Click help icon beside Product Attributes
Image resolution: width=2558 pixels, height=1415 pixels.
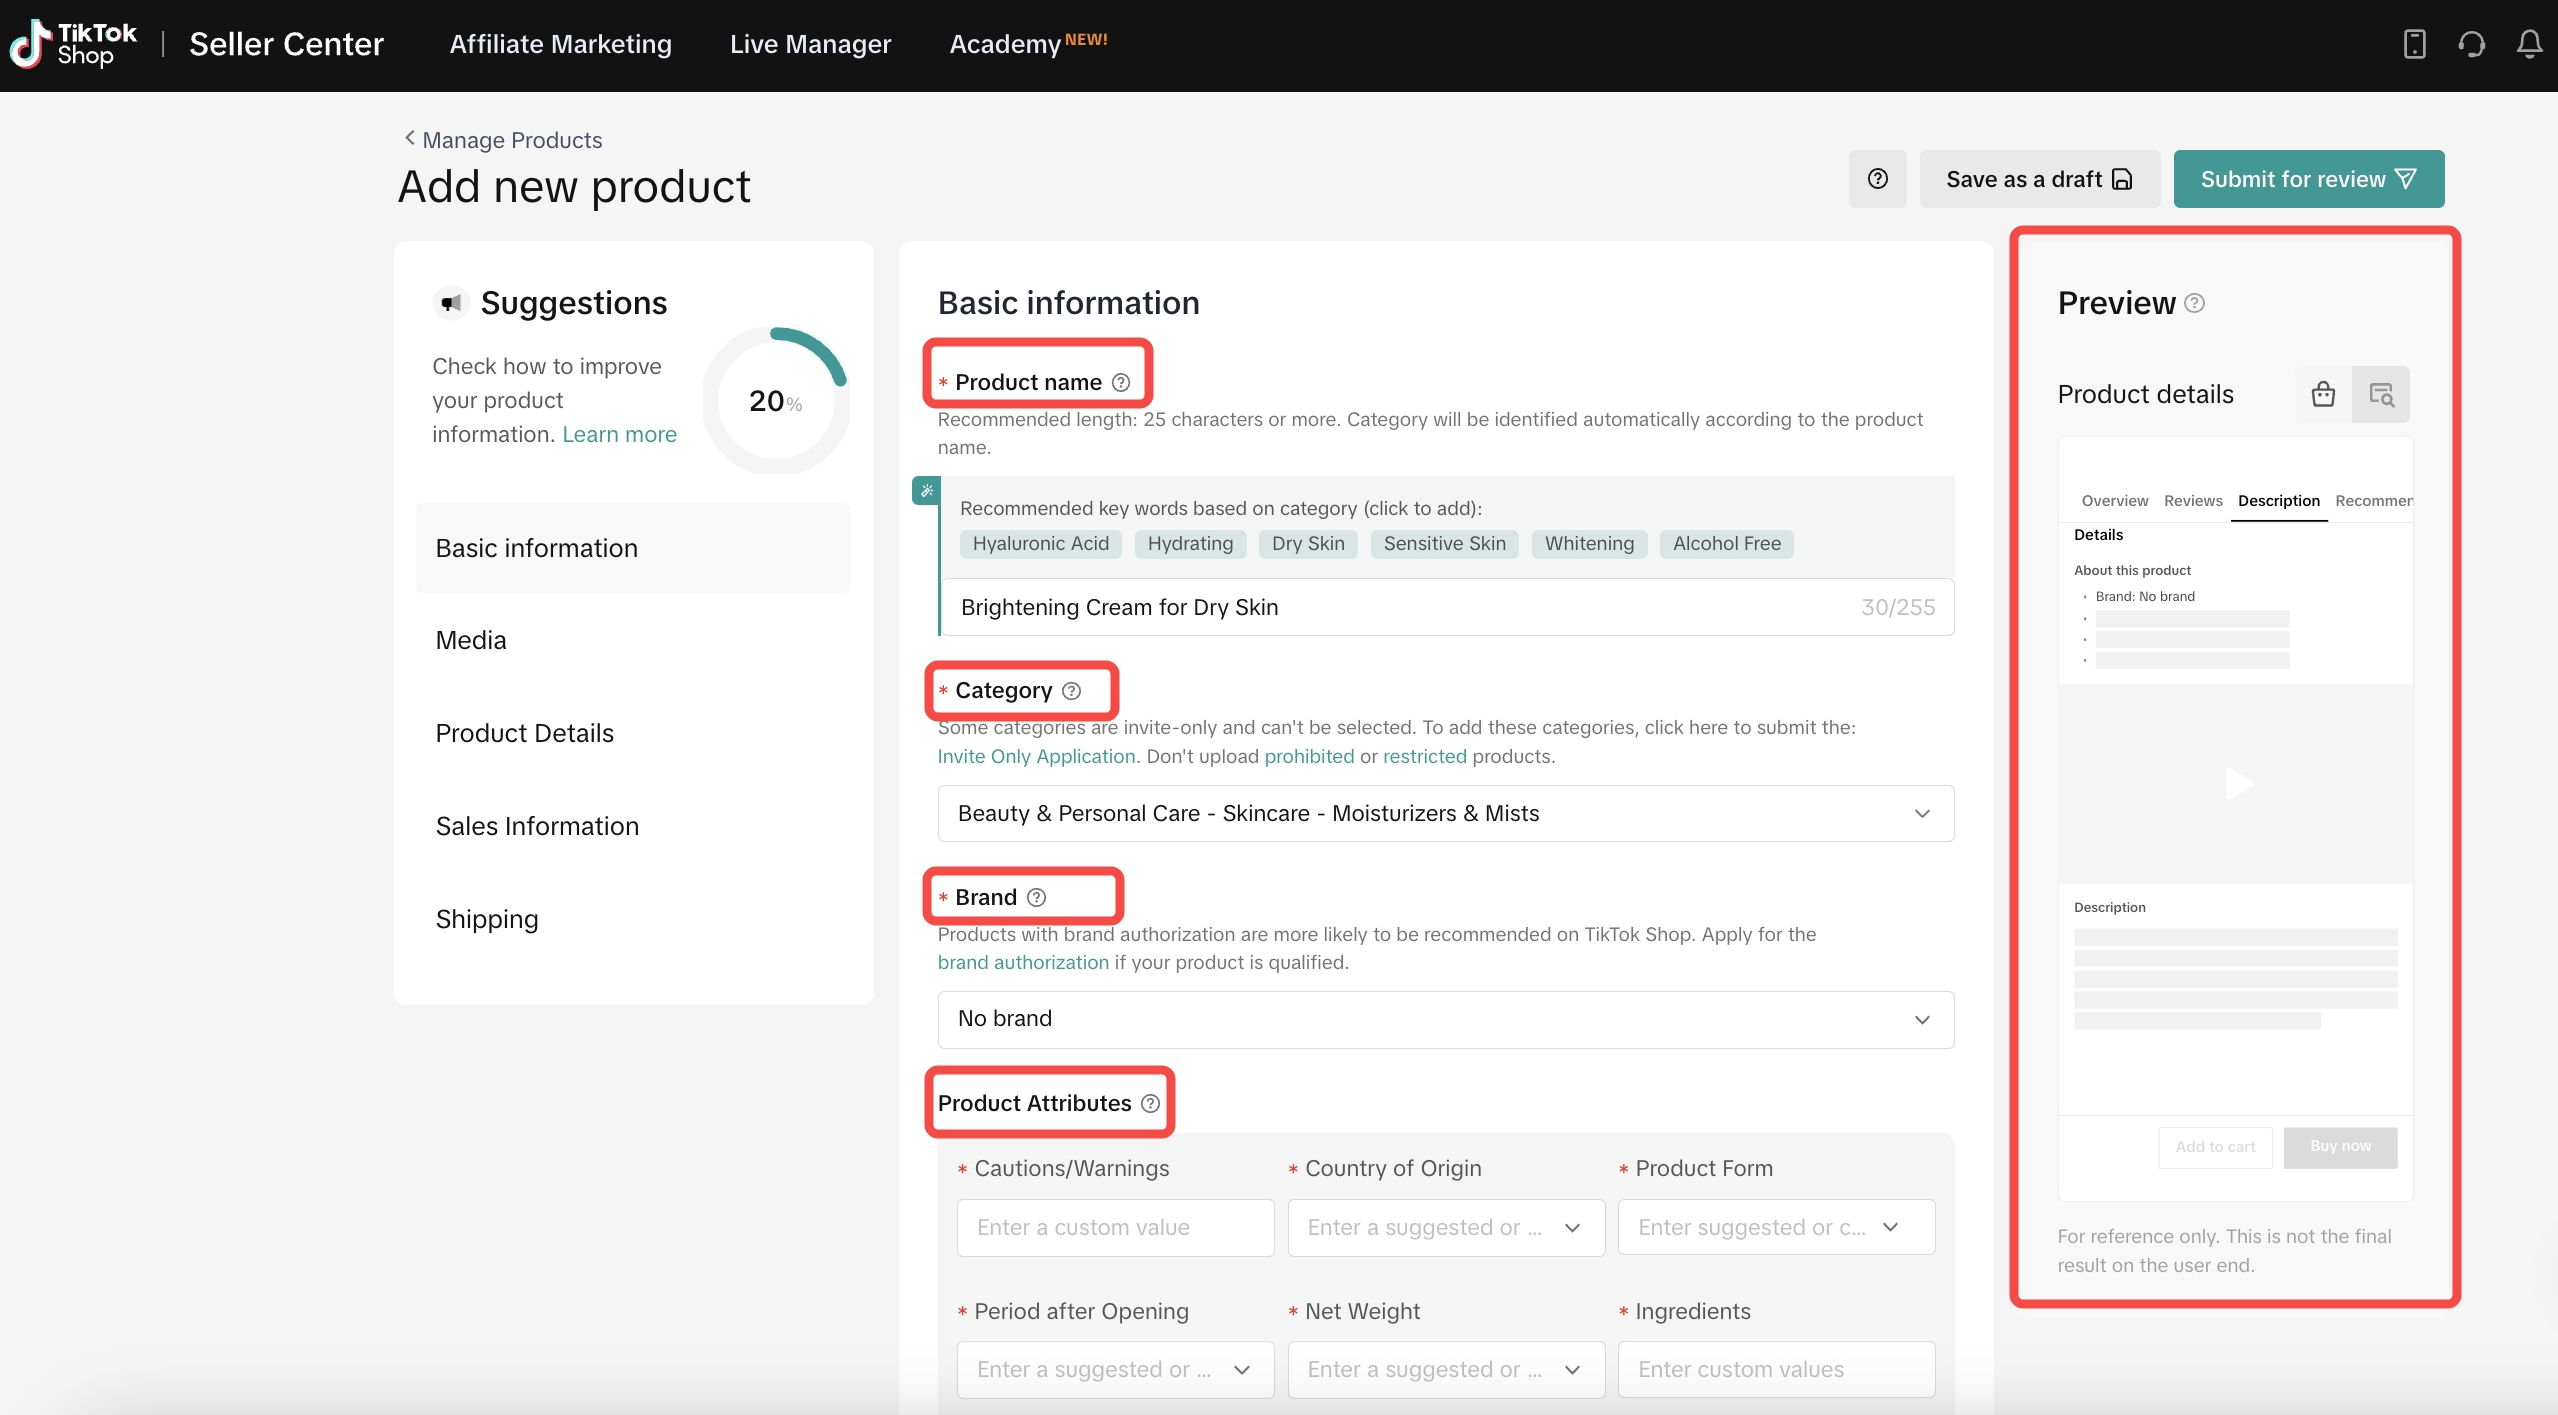(1150, 1103)
